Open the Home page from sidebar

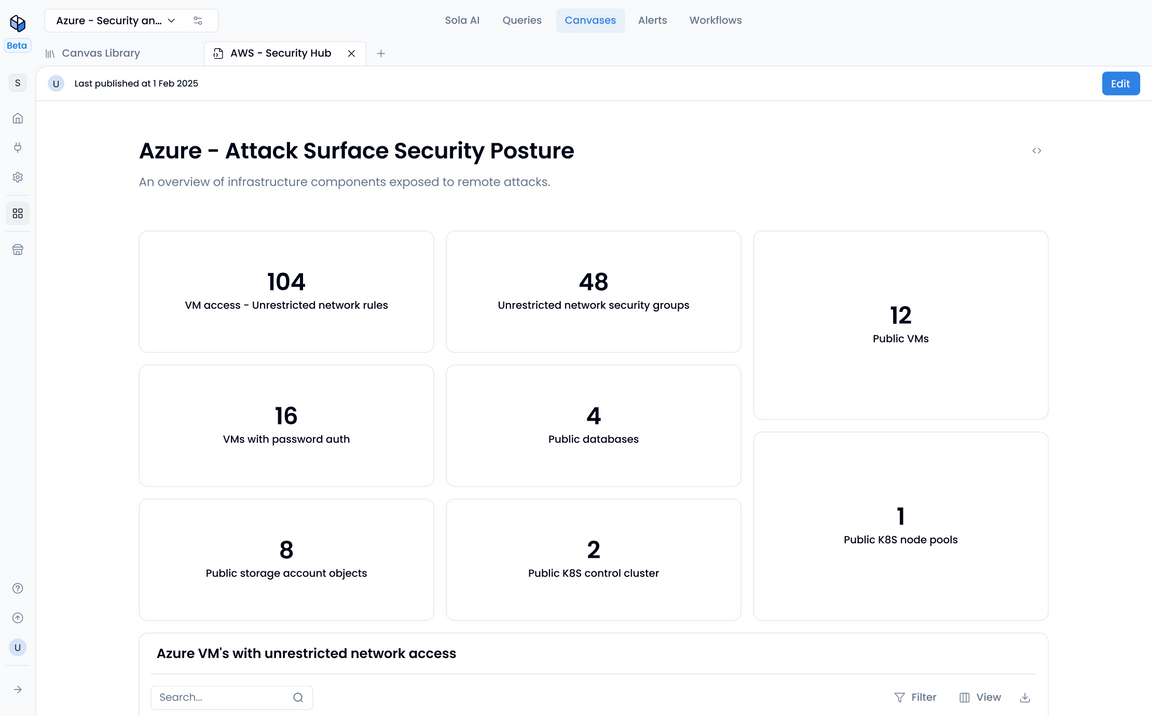point(18,118)
